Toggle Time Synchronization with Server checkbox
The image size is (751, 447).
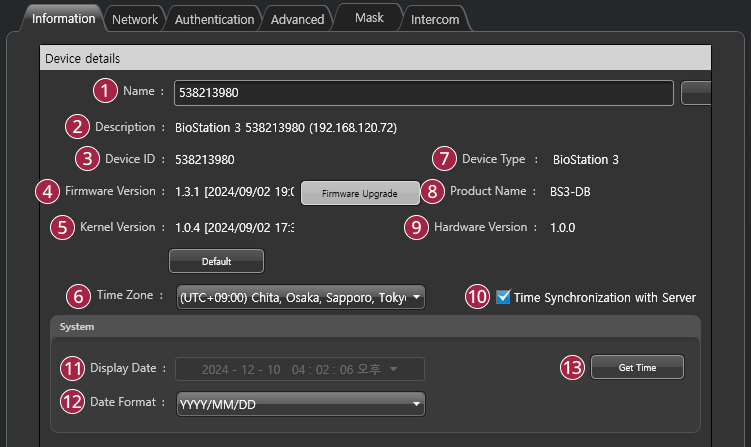pyautogui.click(x=504, y=297)
